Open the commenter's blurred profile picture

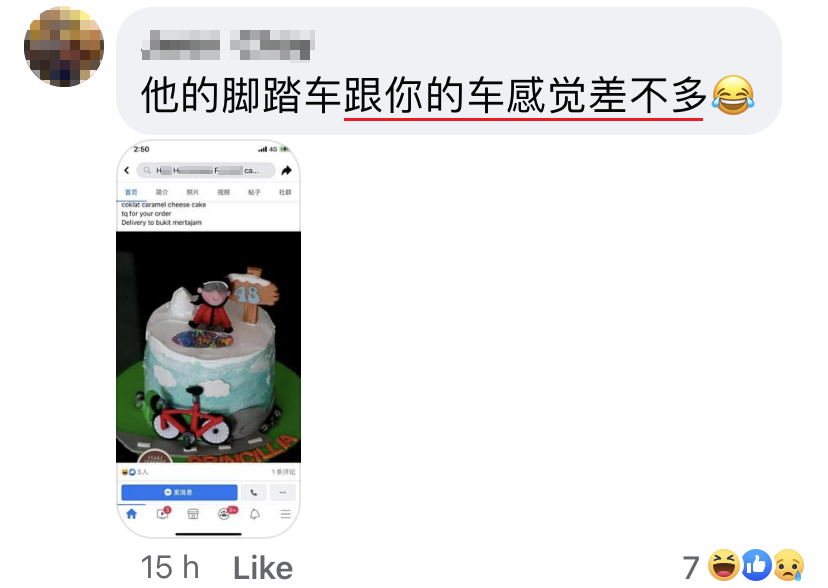click(64, 46)
